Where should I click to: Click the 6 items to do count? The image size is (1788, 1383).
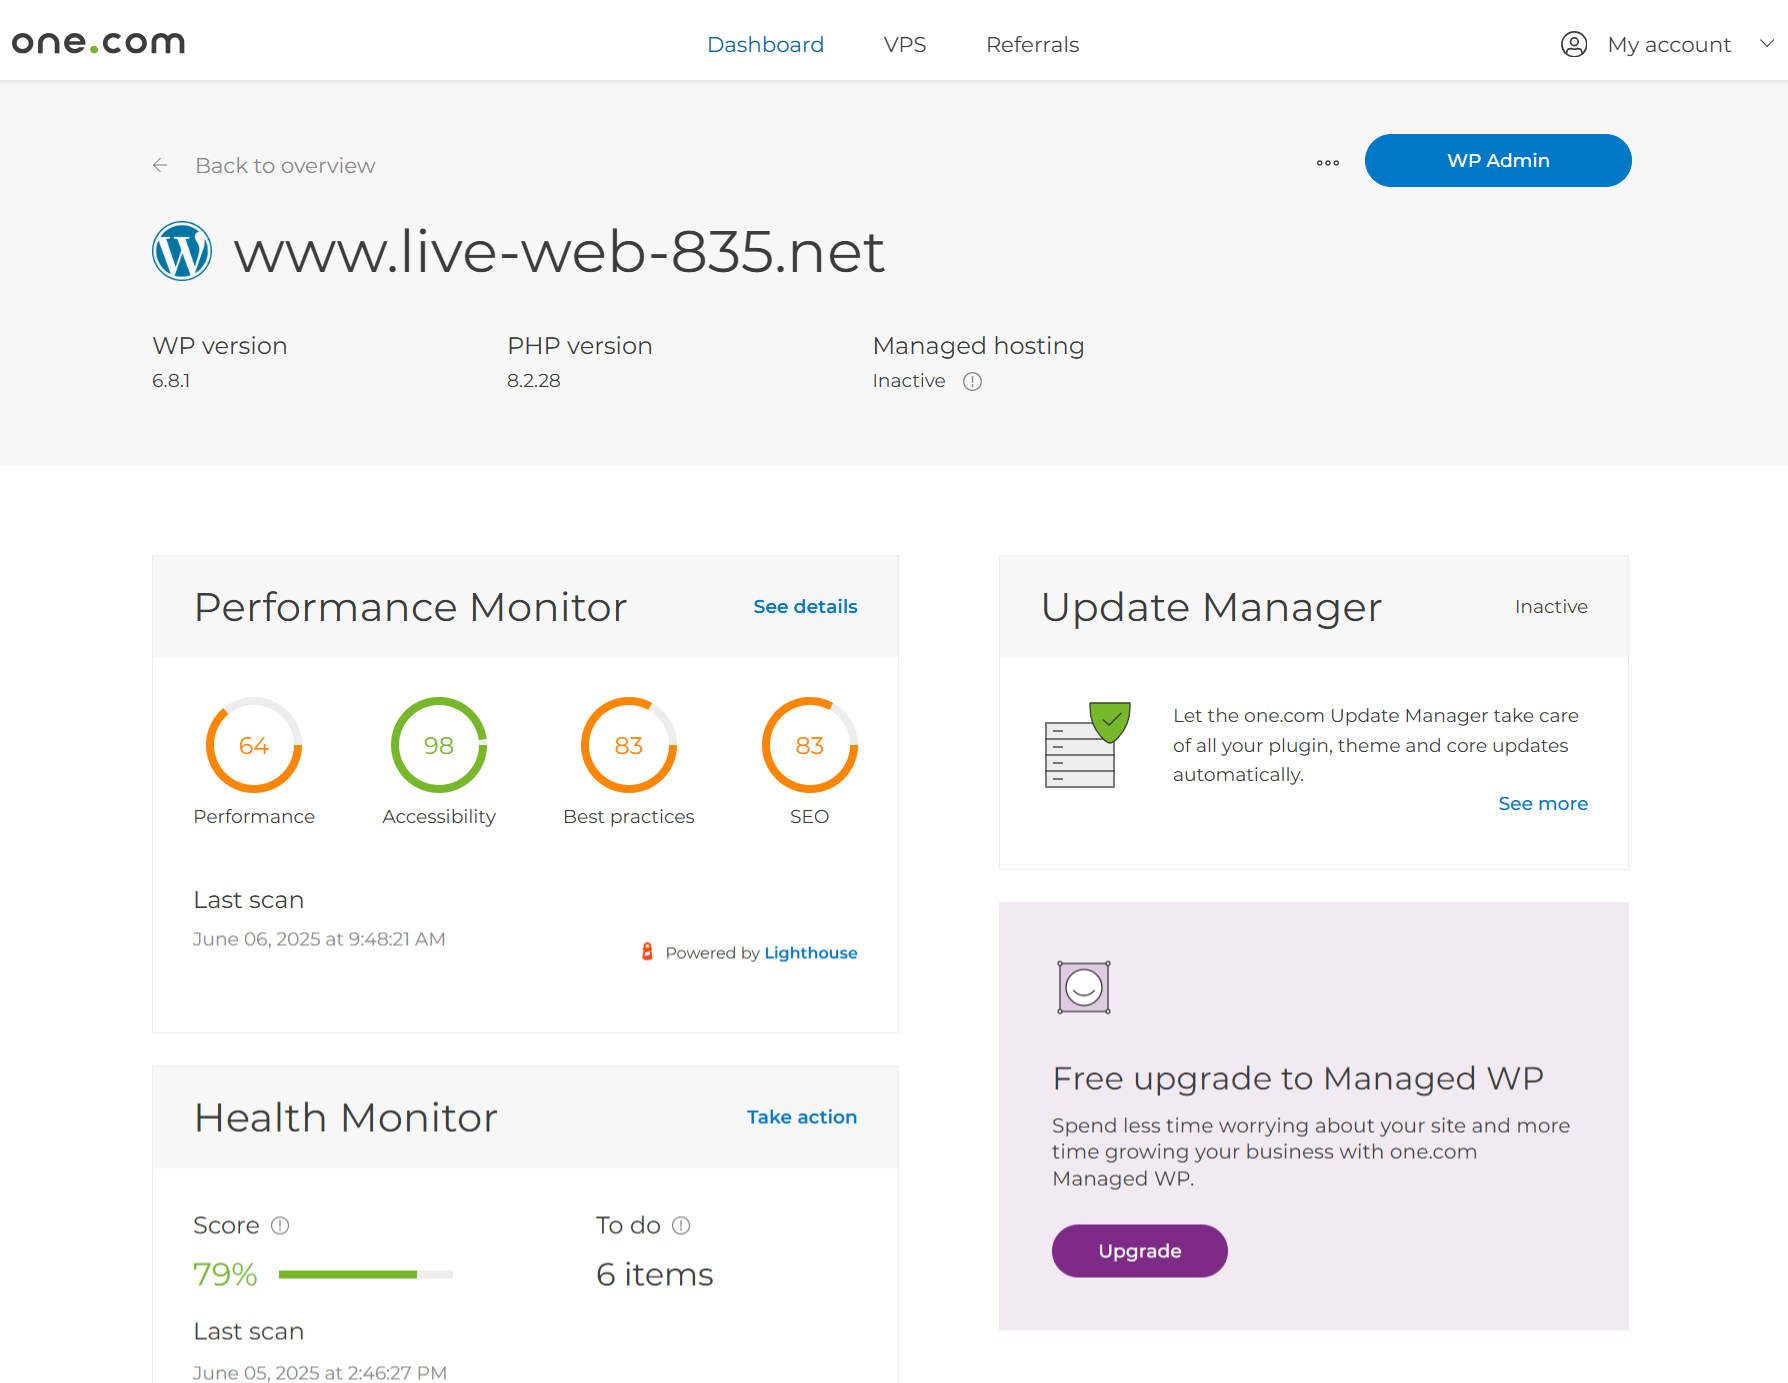click(655, 1274)
